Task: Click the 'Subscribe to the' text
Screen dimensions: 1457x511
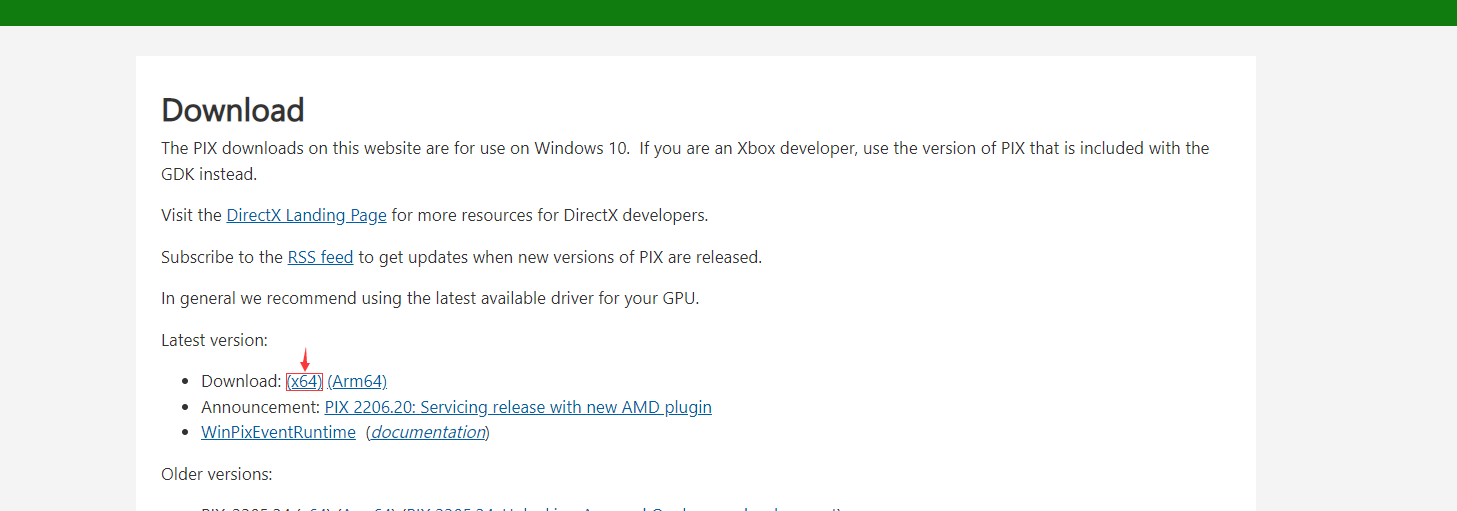Action: (x=222, y=257)
